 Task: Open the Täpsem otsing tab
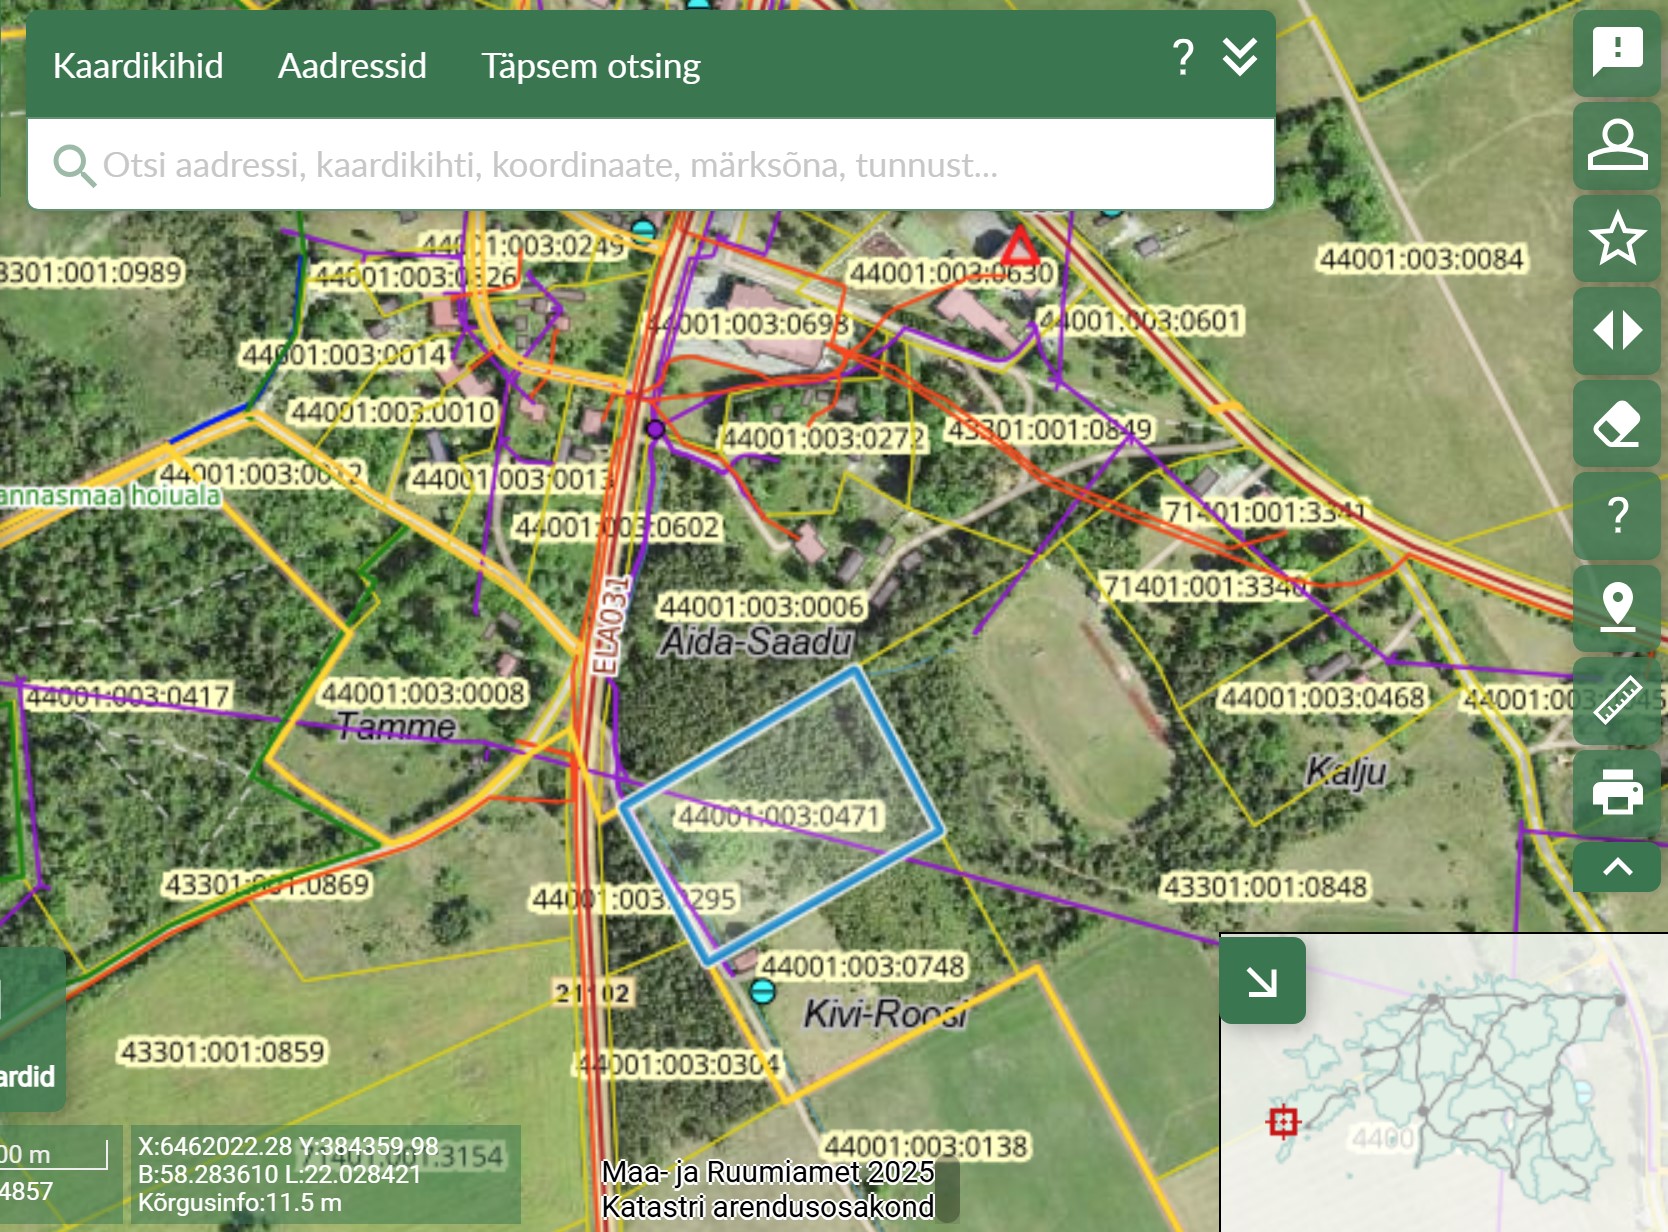pos(590,66)
